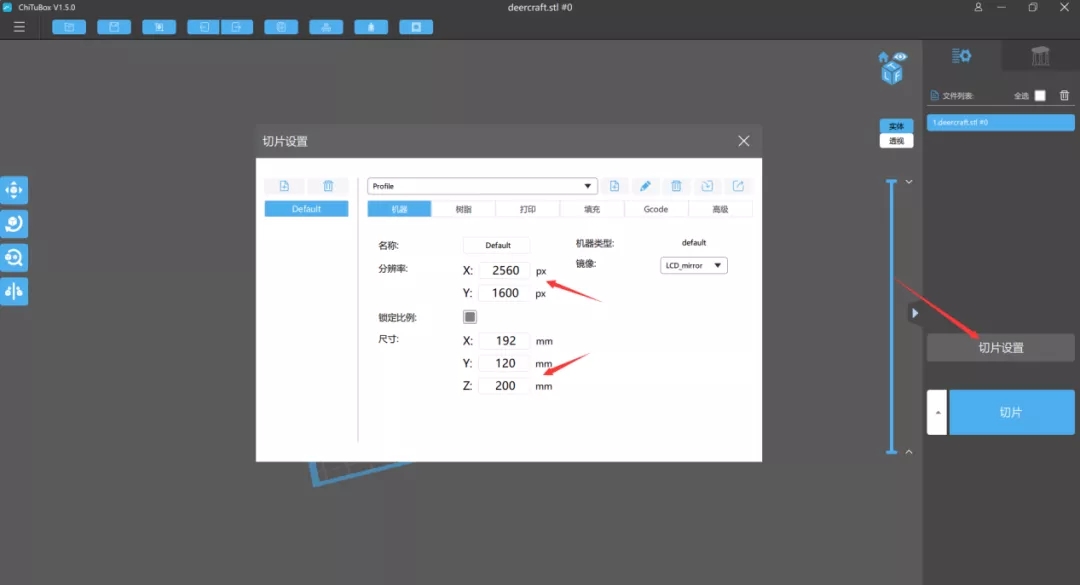1080x585 pixels.
Task: Delete machine using left trash icon
Action: (x=328, y=186)
